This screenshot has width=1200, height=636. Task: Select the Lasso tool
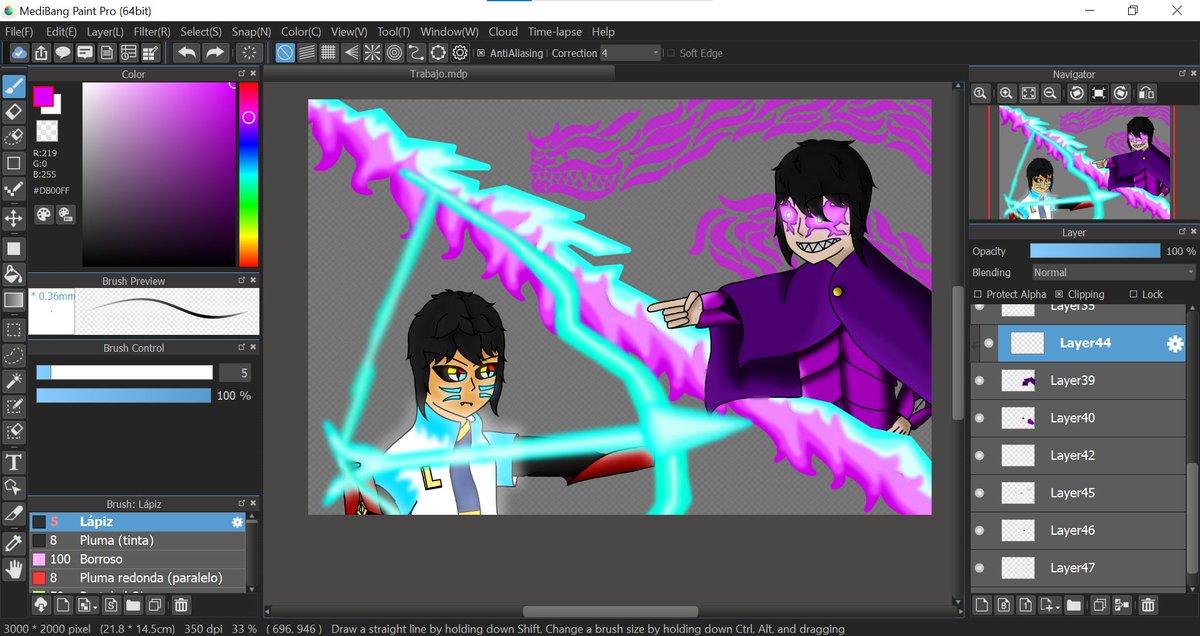[x=14, y=355]
